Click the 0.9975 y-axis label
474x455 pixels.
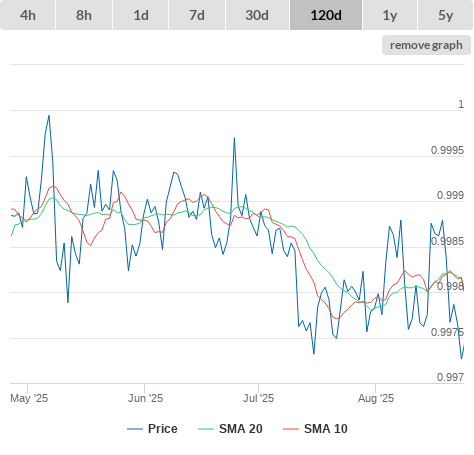point(447,332)
